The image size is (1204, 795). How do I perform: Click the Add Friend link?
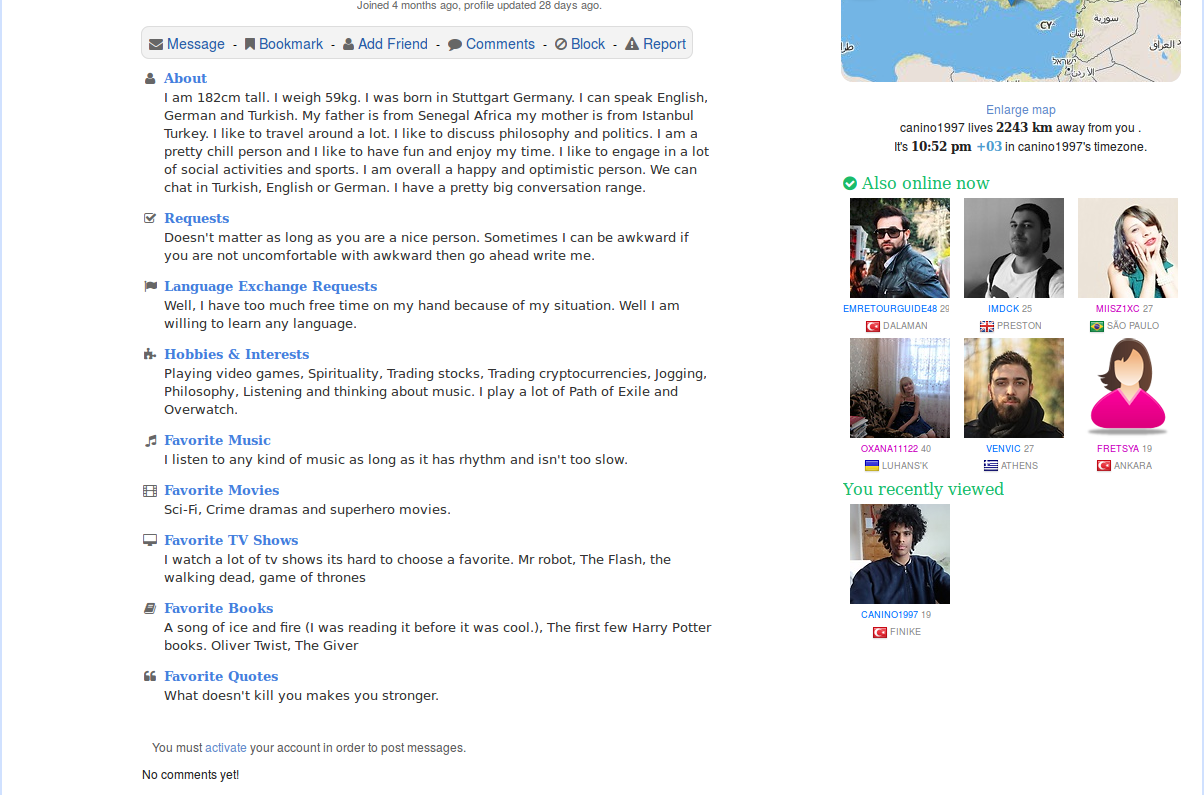(393, 44)
